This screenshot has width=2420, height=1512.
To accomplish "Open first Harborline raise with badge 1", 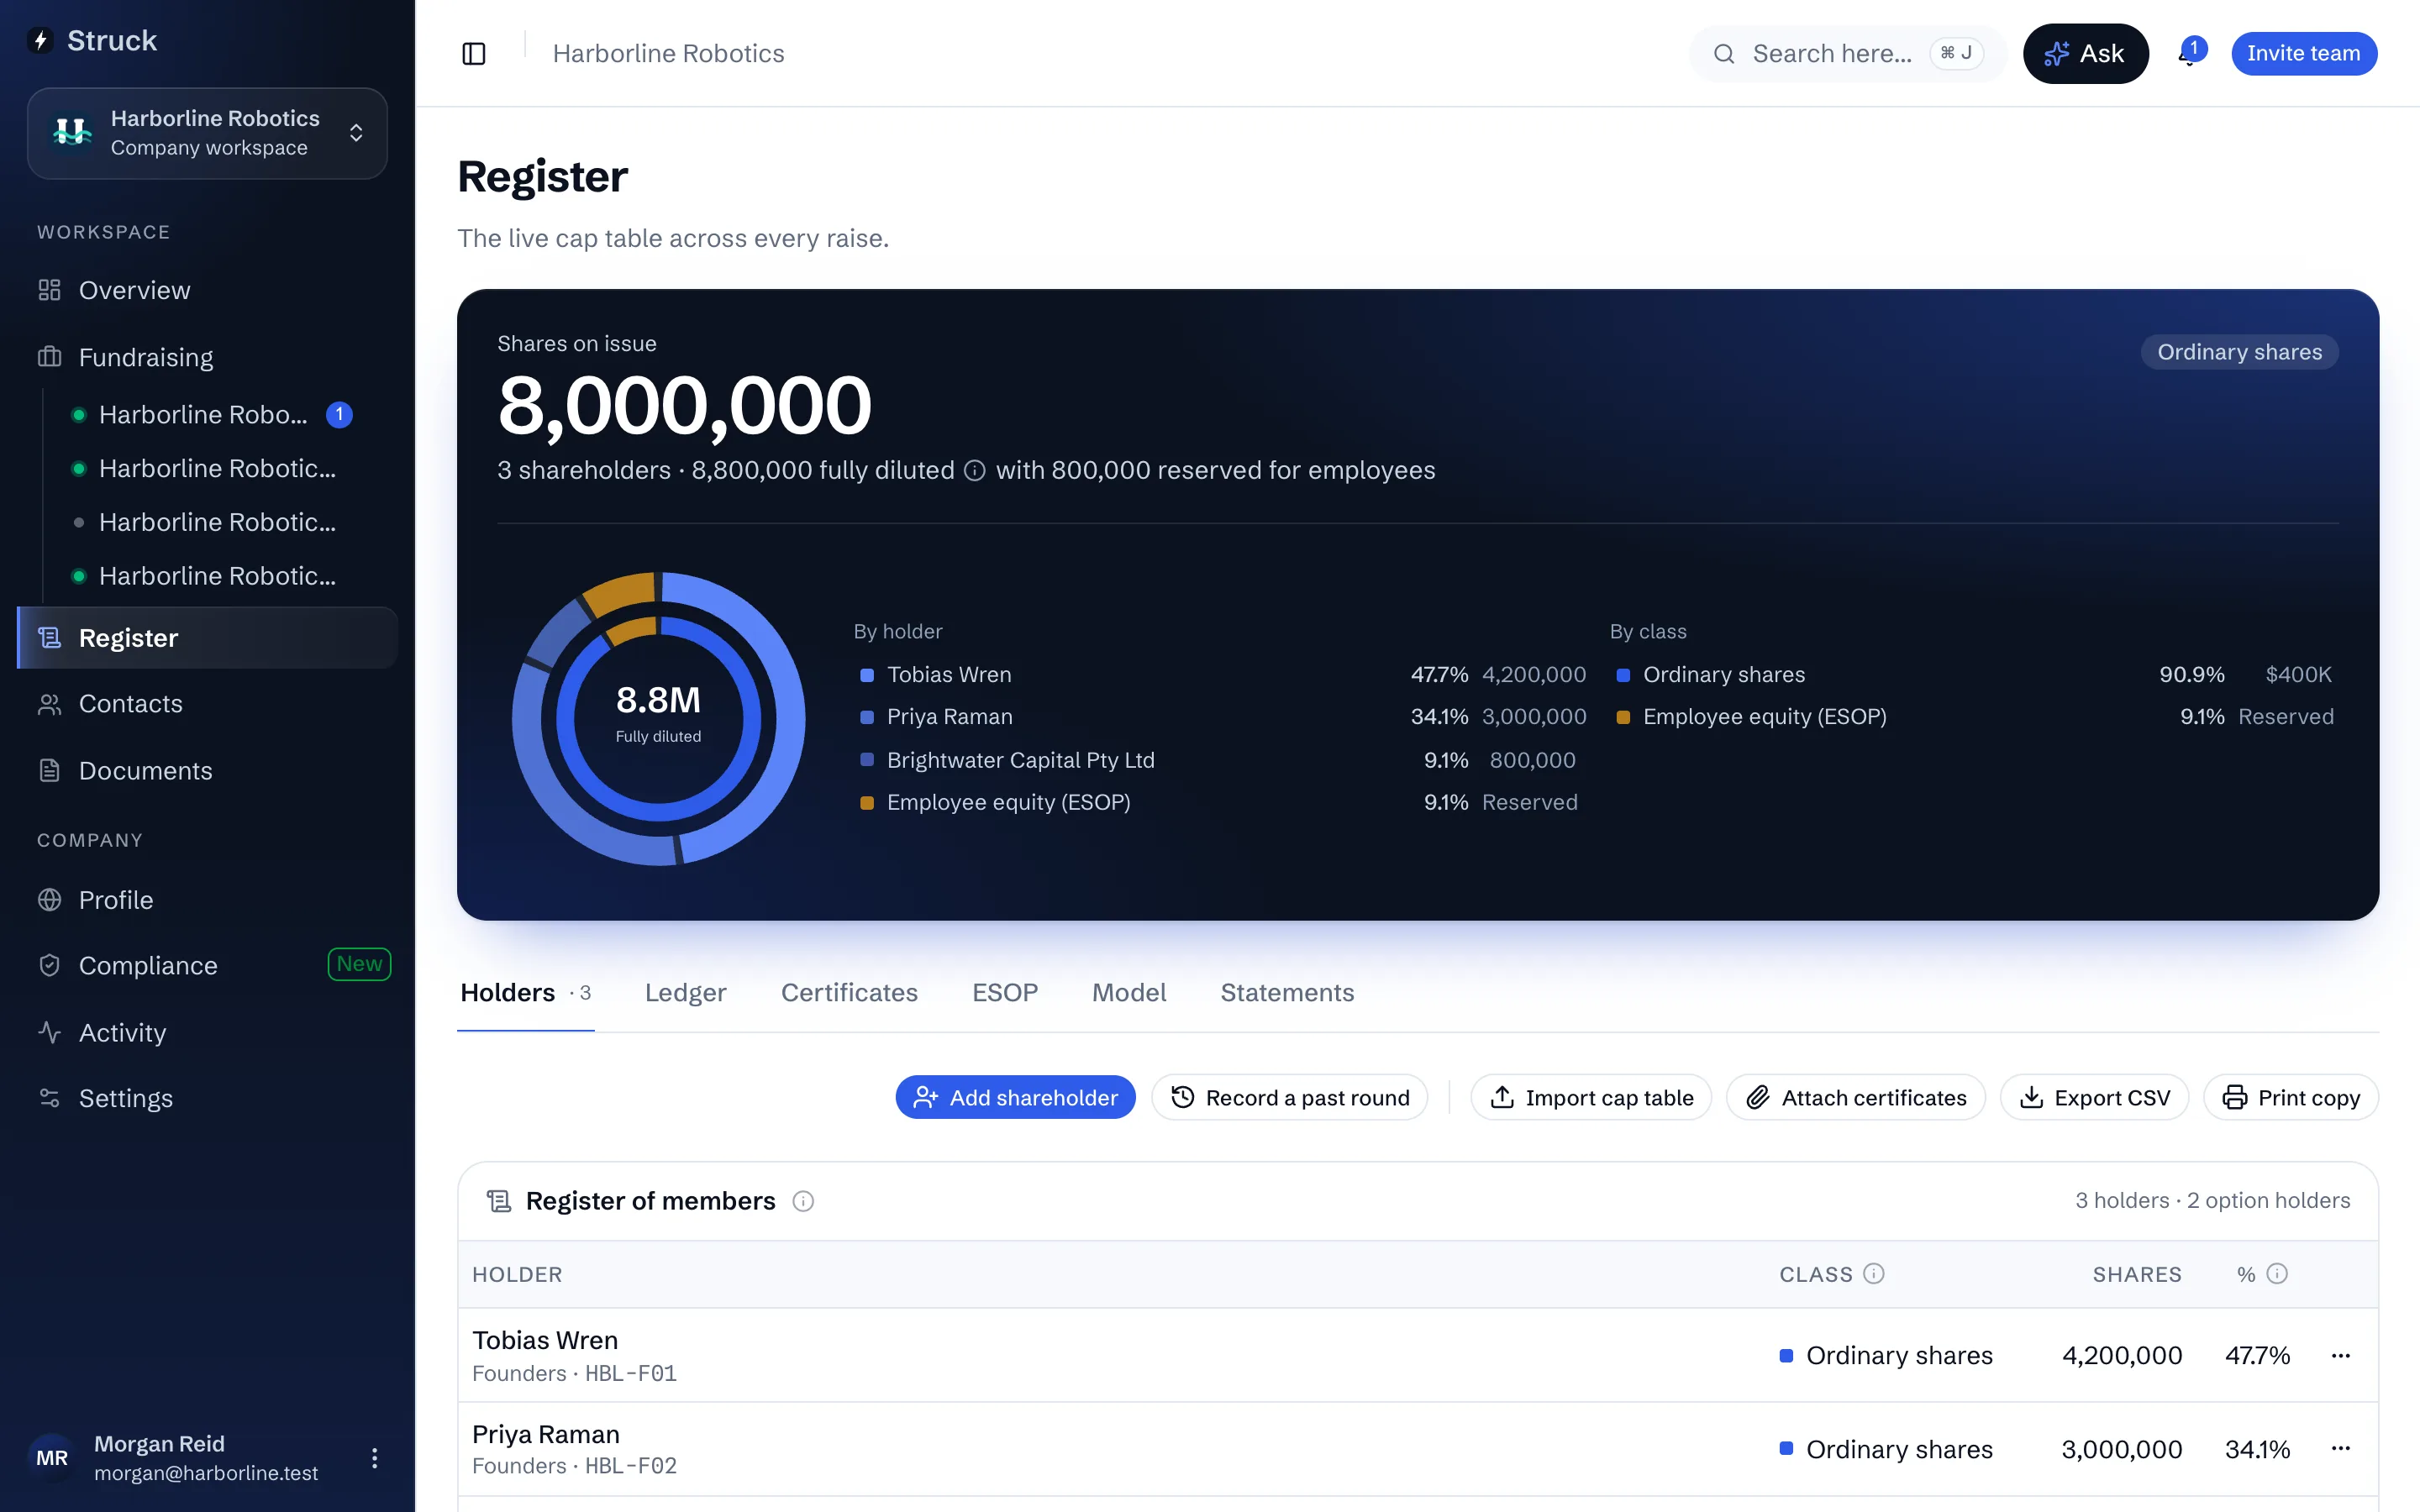I will click(x=213, y=415).
